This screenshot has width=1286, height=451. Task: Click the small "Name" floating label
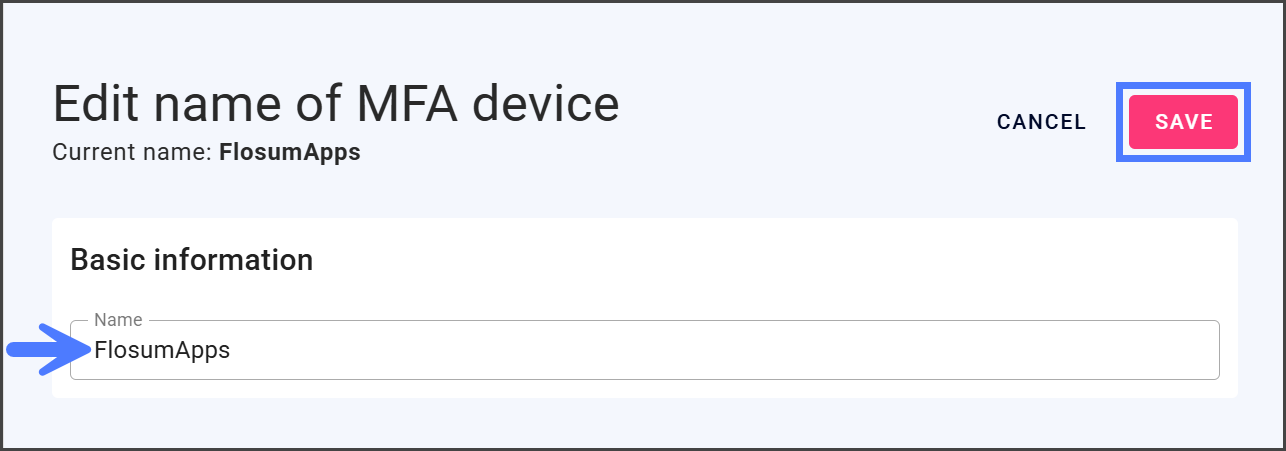click(x=118, y=320)
